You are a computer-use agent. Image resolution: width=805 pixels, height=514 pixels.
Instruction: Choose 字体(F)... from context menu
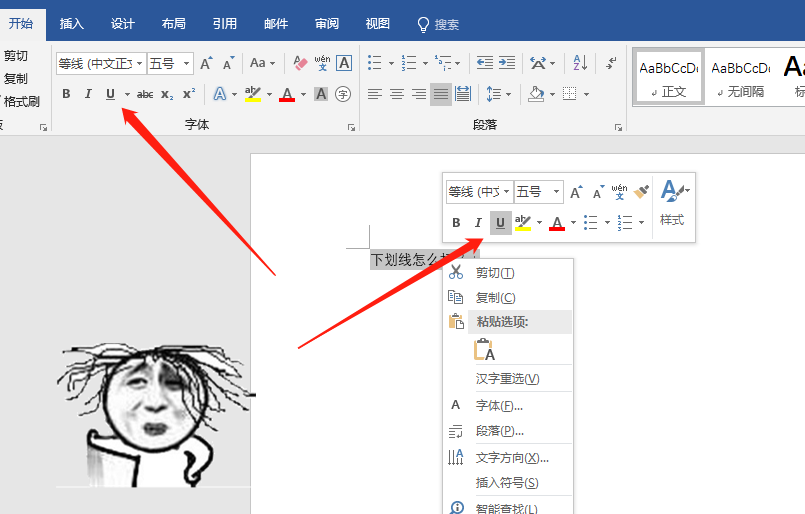508,405
